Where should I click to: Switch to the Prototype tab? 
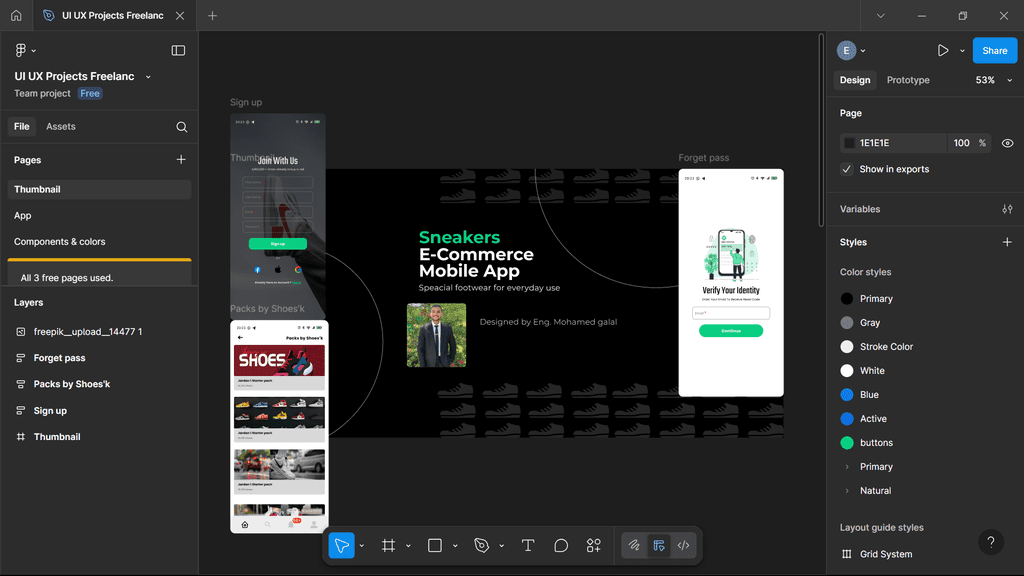(908, 80)
